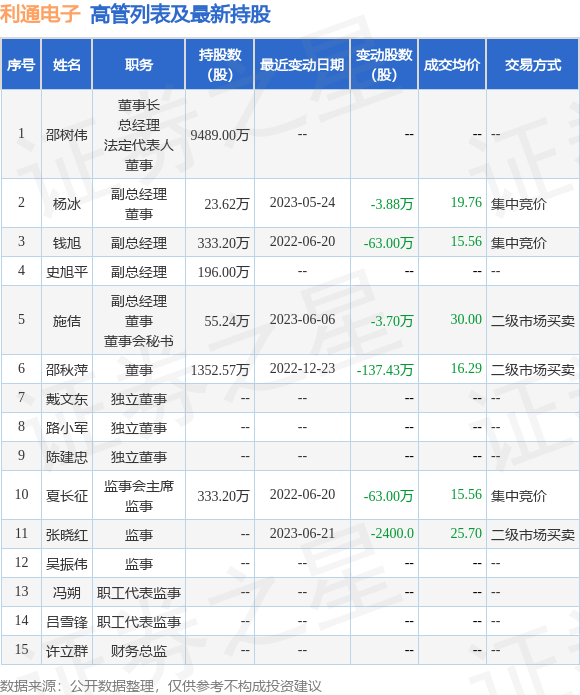This screenshot has height=695, width=580.
Task: Click the 高管列表及最新持股 heading
Action: [180, 14]
